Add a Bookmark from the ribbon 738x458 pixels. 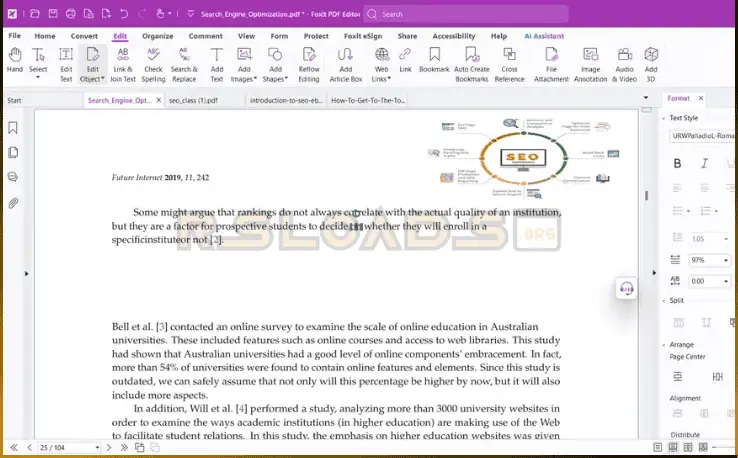(434, 60)
